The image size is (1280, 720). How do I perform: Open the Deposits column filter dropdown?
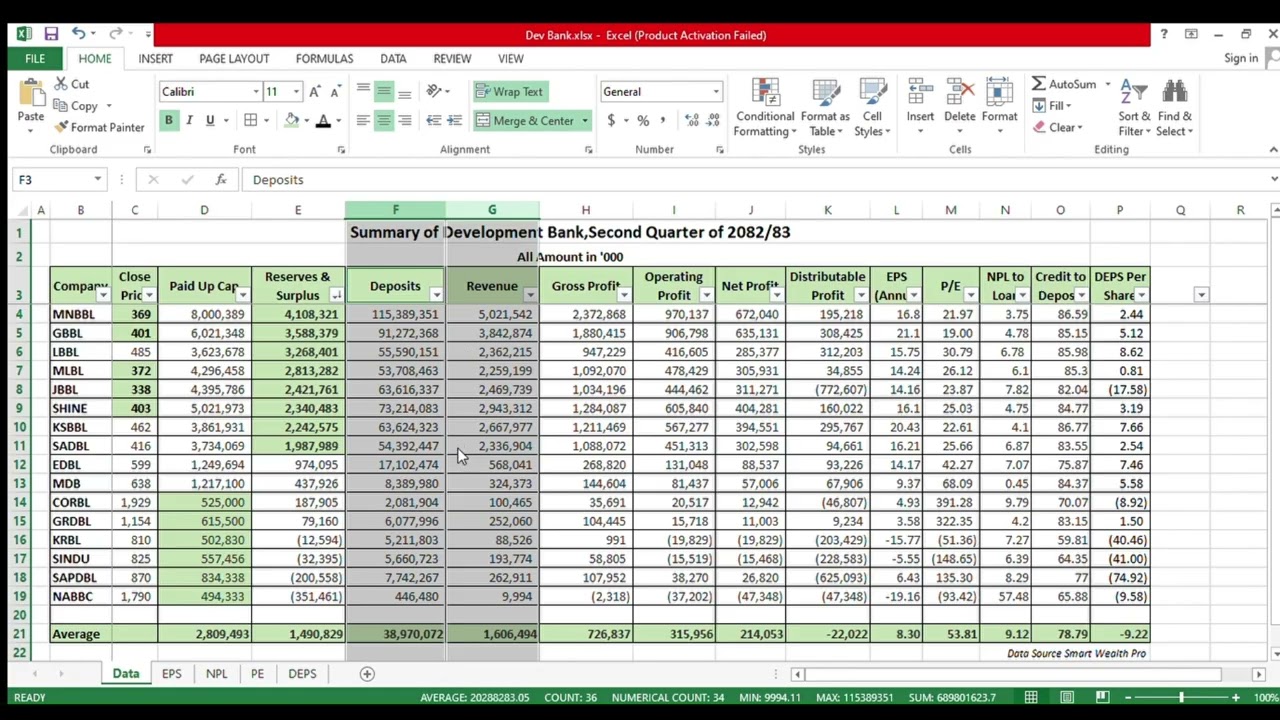436,295
